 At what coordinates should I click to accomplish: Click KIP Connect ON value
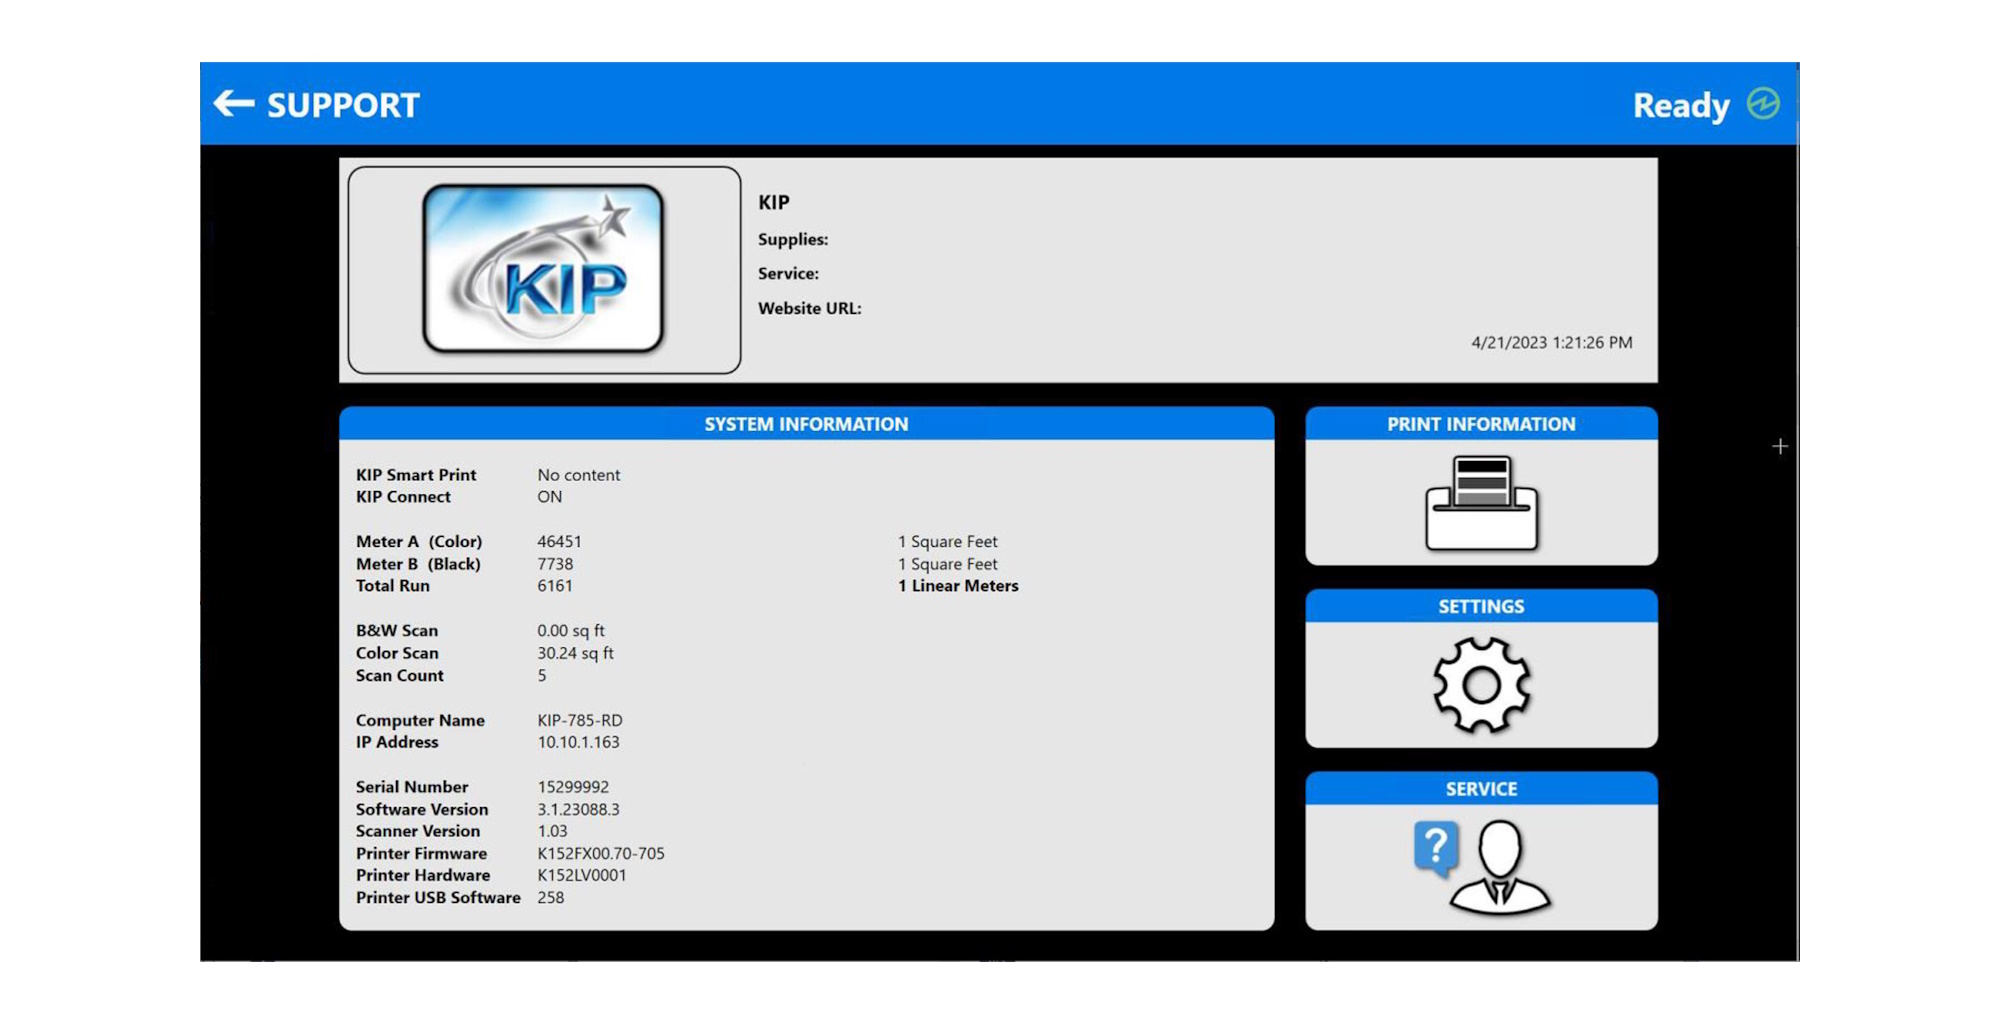549,497
